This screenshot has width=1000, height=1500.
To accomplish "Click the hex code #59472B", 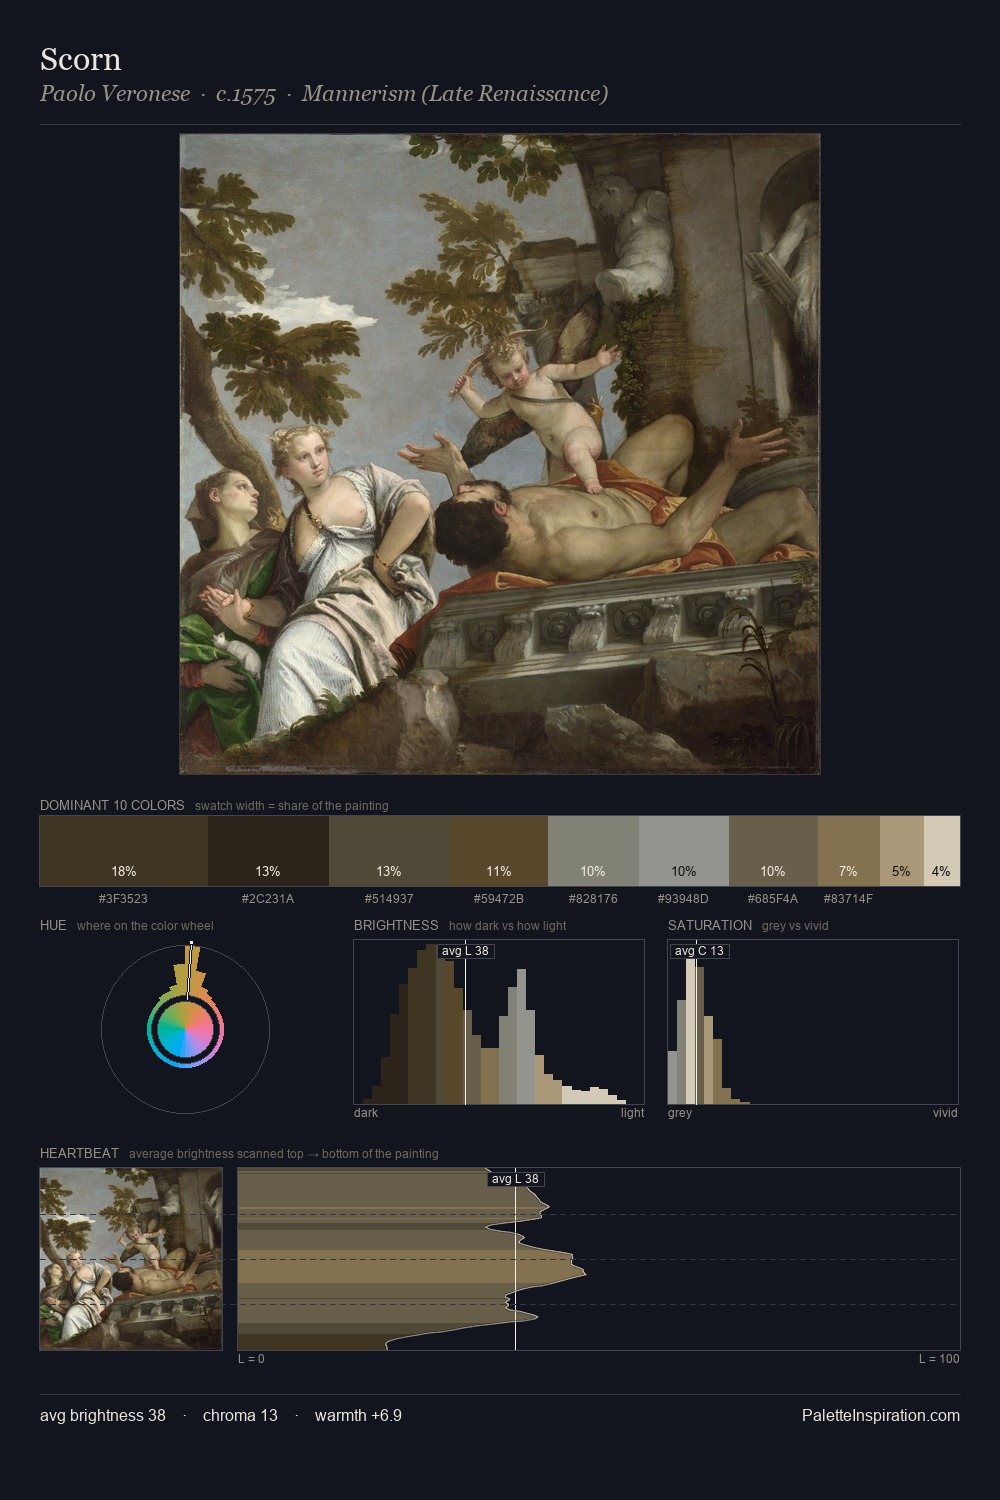I will click(x=499, y=899).
